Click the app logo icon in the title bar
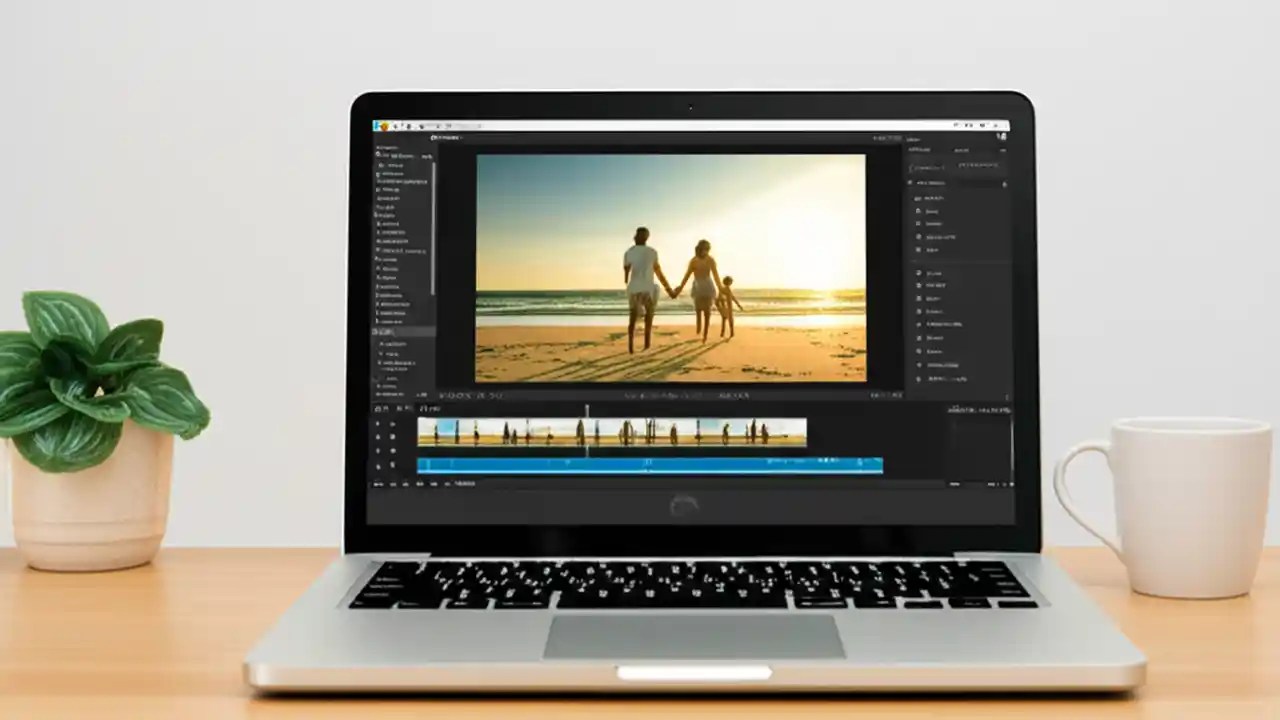Screen dimensions: 1280x720 pyautogui.click(x=383, y=126)
